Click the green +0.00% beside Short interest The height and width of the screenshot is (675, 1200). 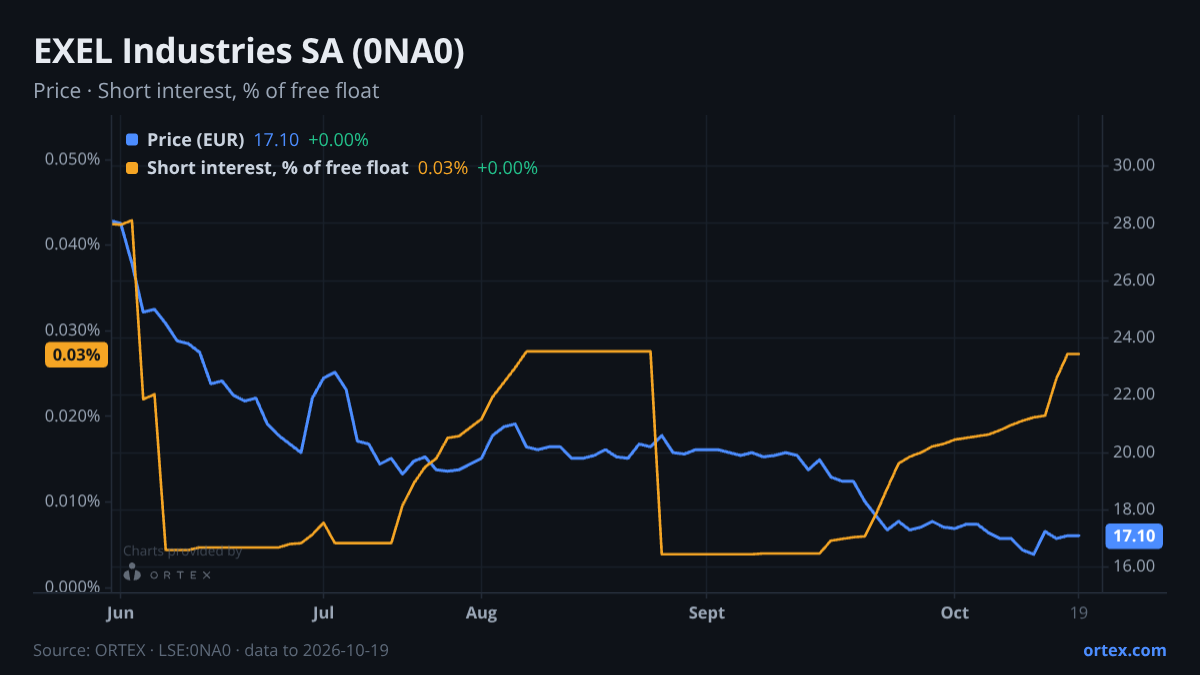[508, 168]
